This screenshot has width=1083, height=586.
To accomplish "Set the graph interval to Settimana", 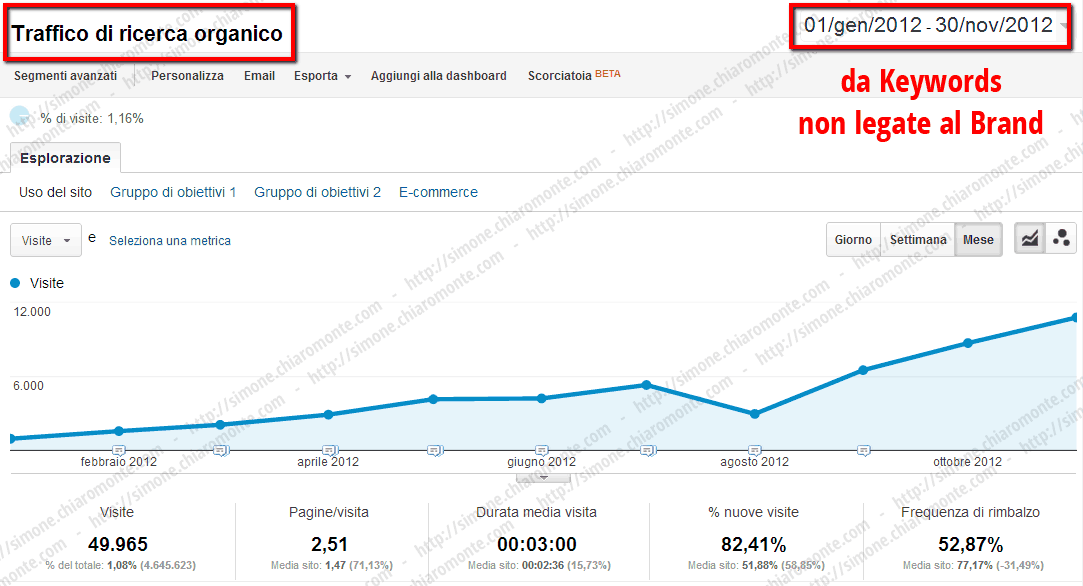I will (x=918, y=240).
